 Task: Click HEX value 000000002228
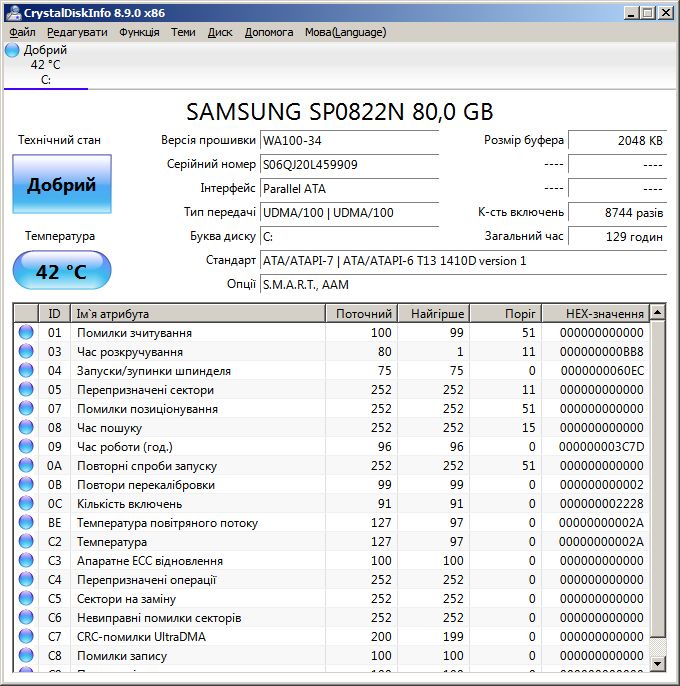click(602, 504)
